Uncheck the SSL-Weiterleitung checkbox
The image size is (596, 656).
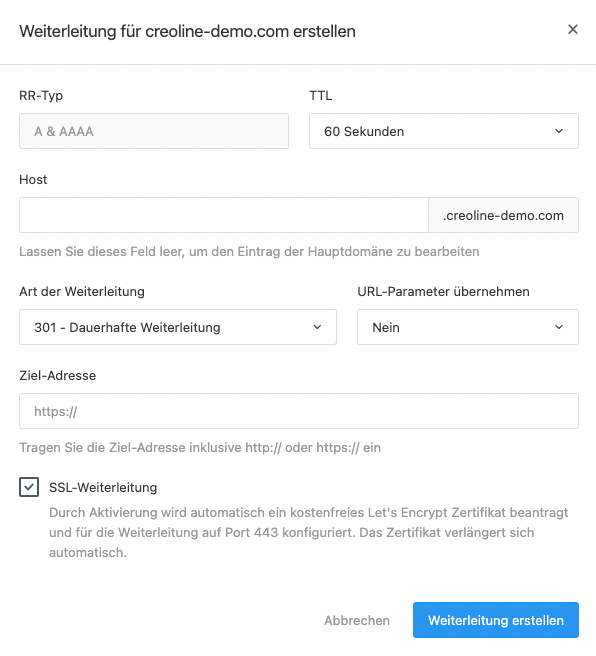point(29,487)
